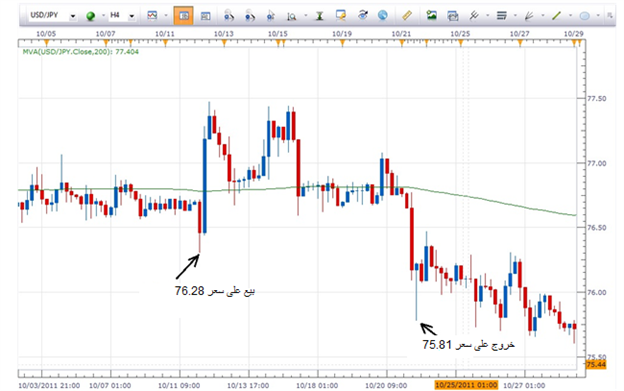Select the blue globe icon
Viewport: 624px width, 391px height.
pyautogui.click(x=382, y=16)
